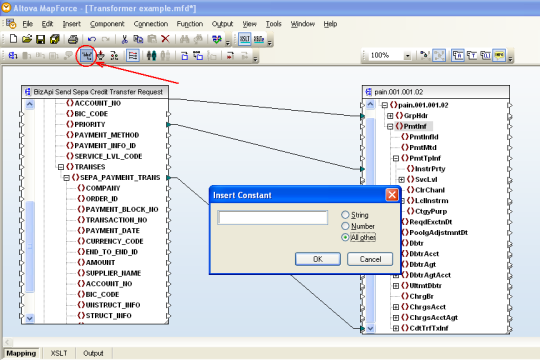Open a file with the folder icon
The width and height of the screenshot is (540, 360).
[27, 39]
